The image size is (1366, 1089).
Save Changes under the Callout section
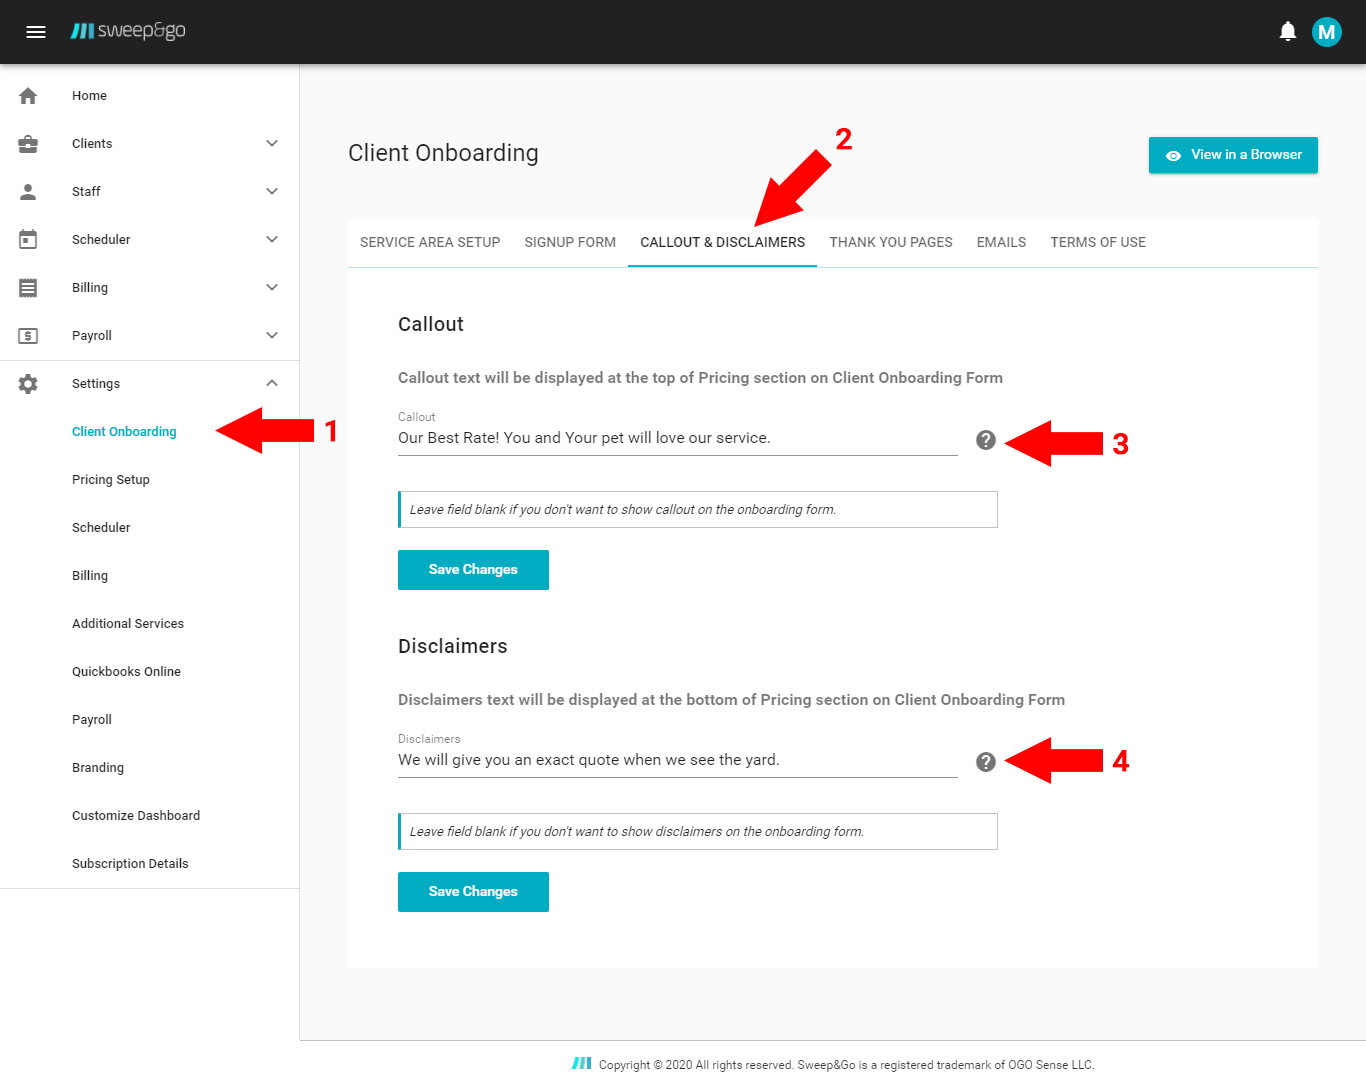click(473, 570)
